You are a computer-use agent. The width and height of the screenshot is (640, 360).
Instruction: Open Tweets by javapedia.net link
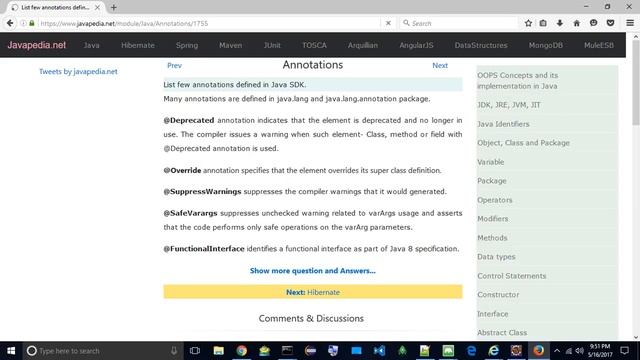pyautogui.click(x=78, y=71)
